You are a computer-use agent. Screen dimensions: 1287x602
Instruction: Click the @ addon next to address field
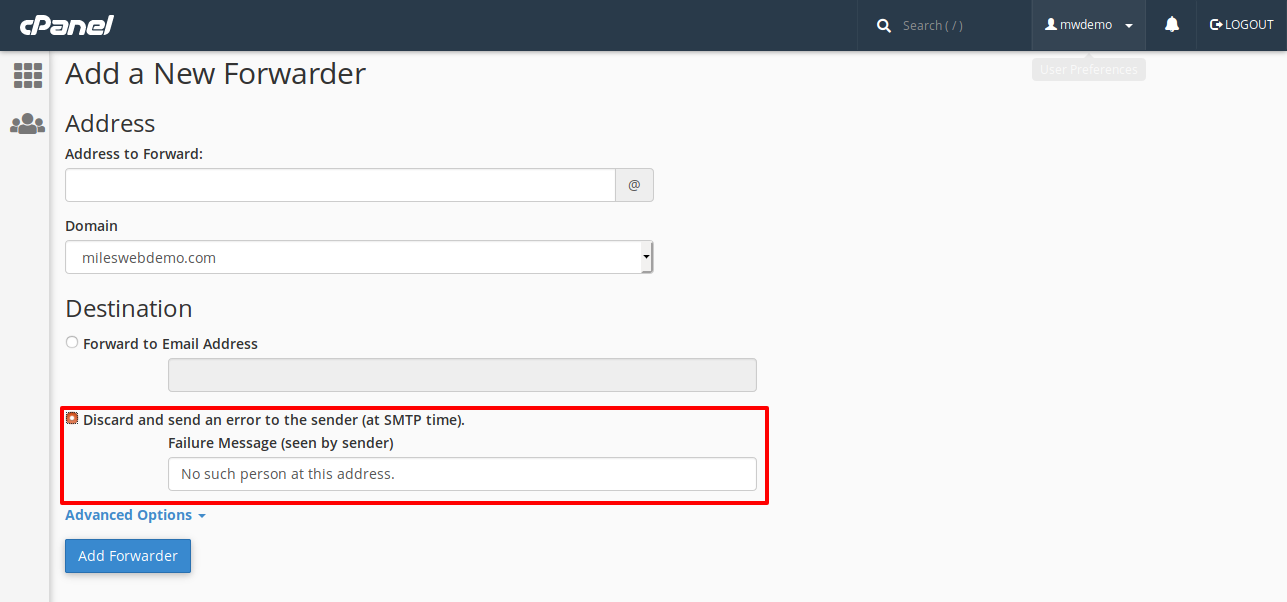click(x=634, y=185)
